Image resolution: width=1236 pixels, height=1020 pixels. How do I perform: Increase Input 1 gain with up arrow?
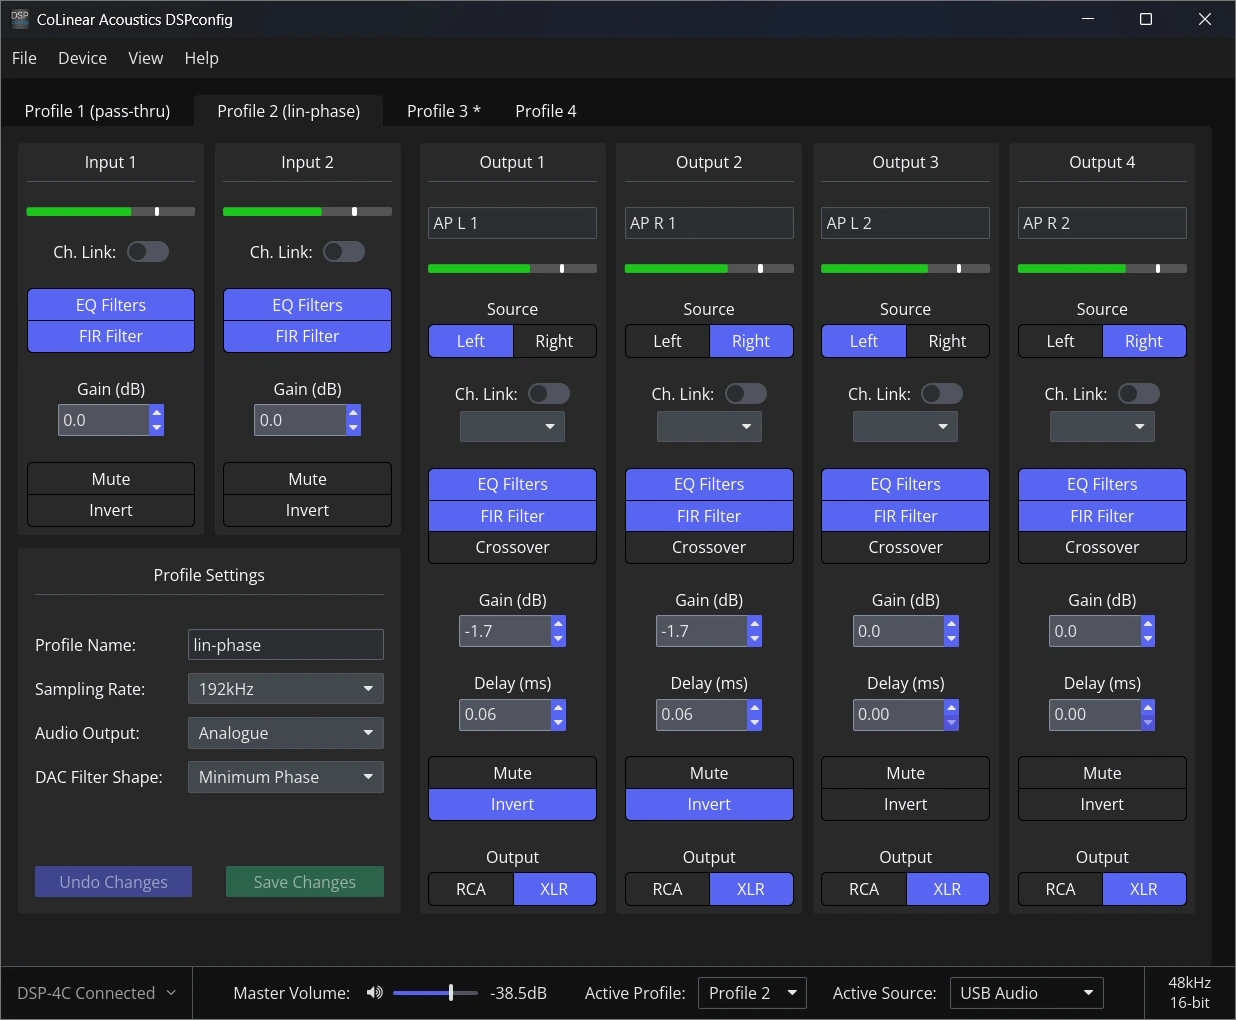click(156, 413)
